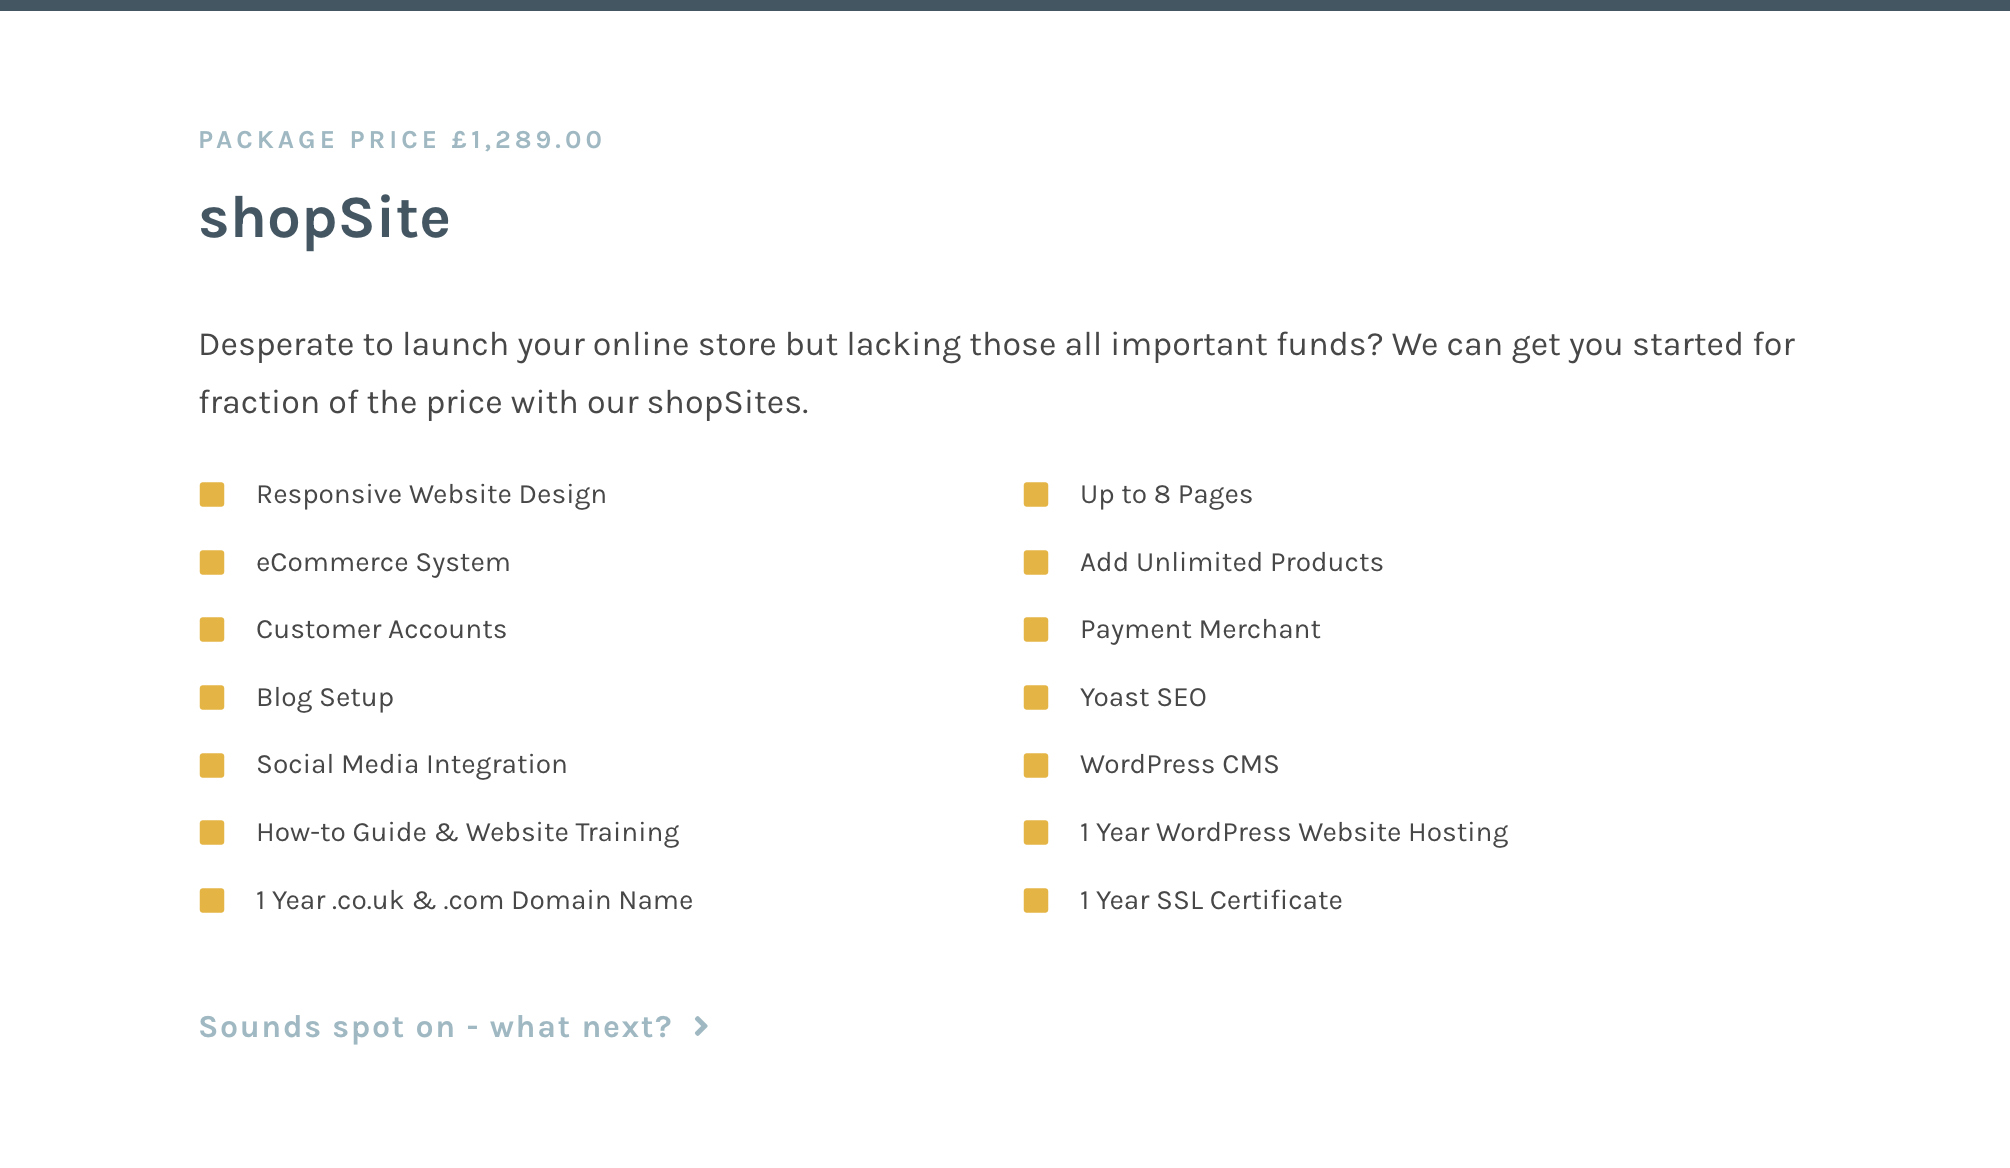Click the shopSite heading
Viewport: 2010px width, 1168px height.
tap(325, 218)
